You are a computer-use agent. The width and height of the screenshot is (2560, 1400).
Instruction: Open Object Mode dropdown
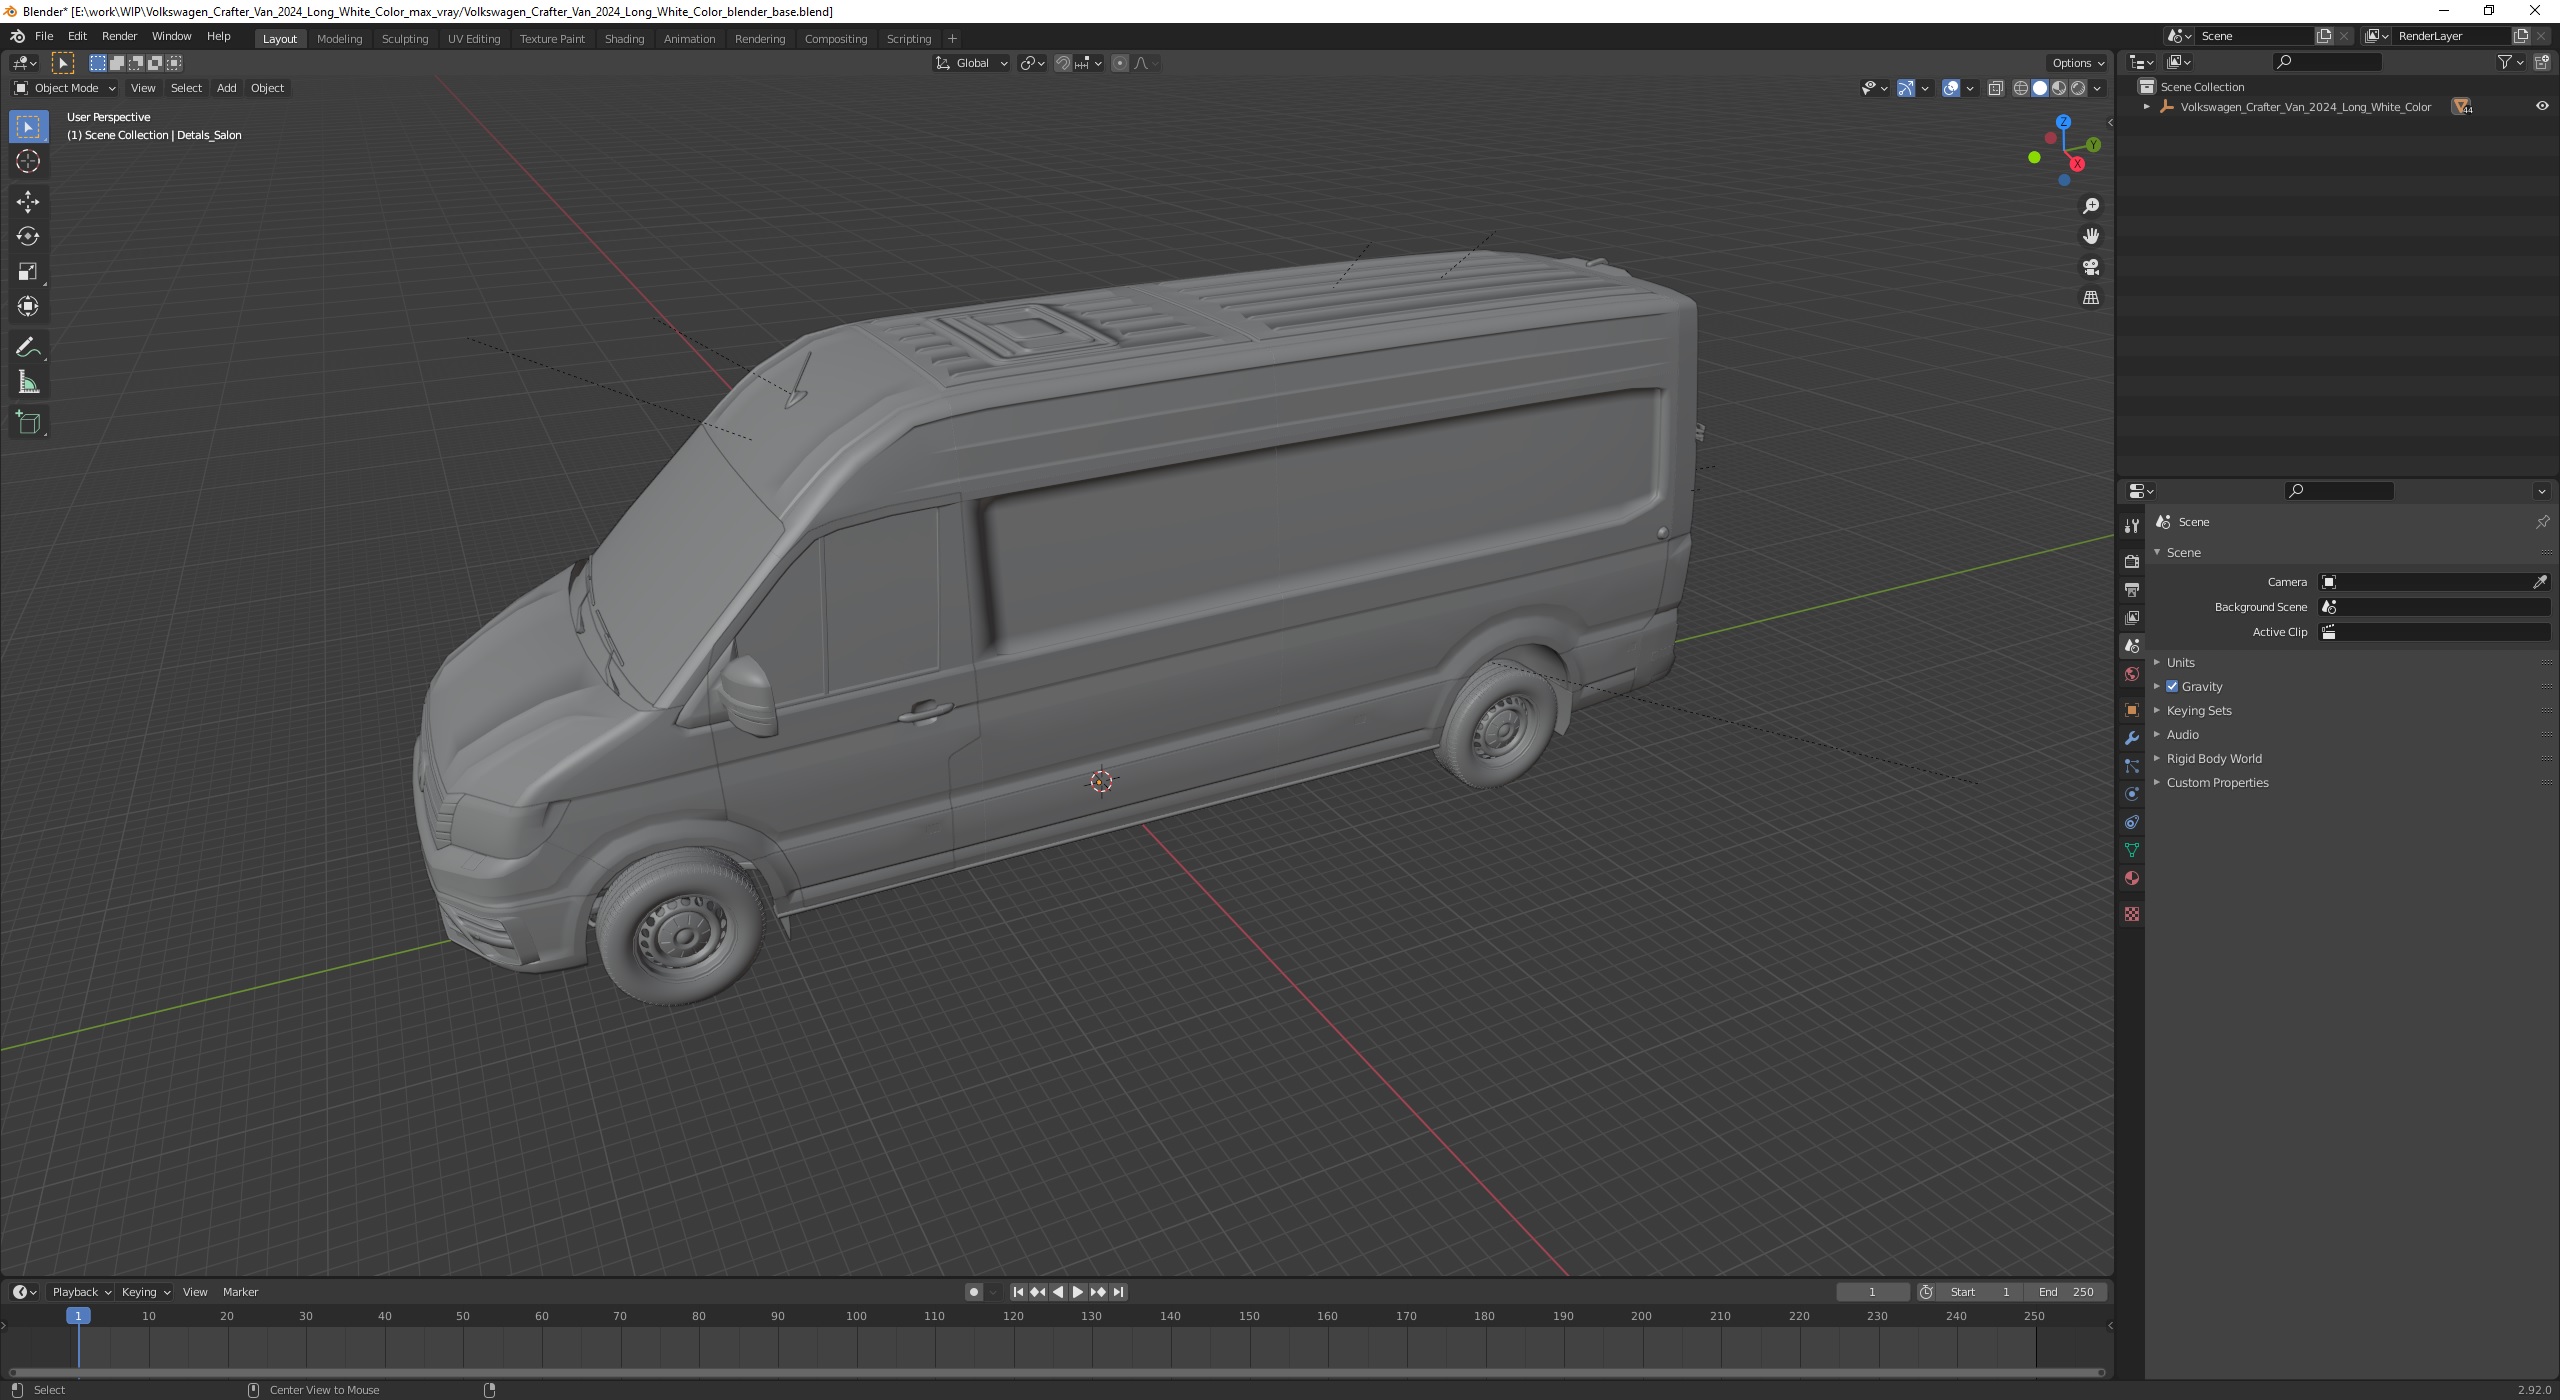click(65, 88)
